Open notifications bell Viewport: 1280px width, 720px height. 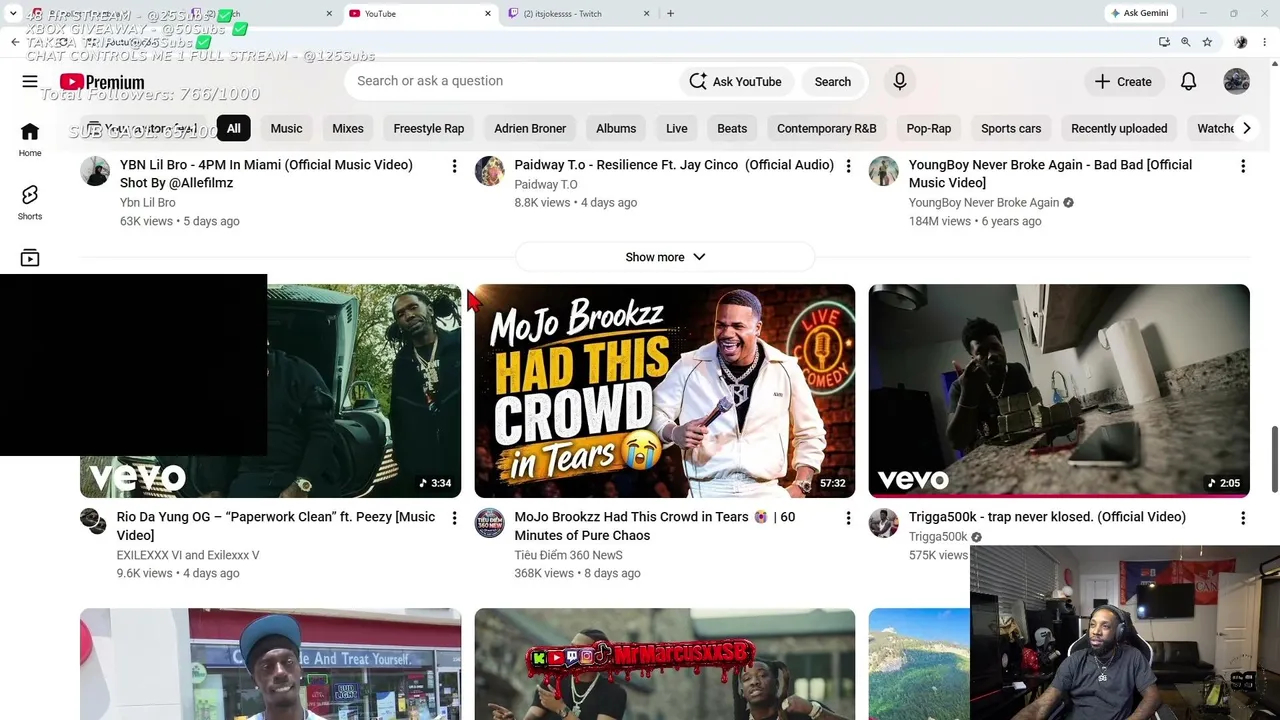tap(1188, 82)
